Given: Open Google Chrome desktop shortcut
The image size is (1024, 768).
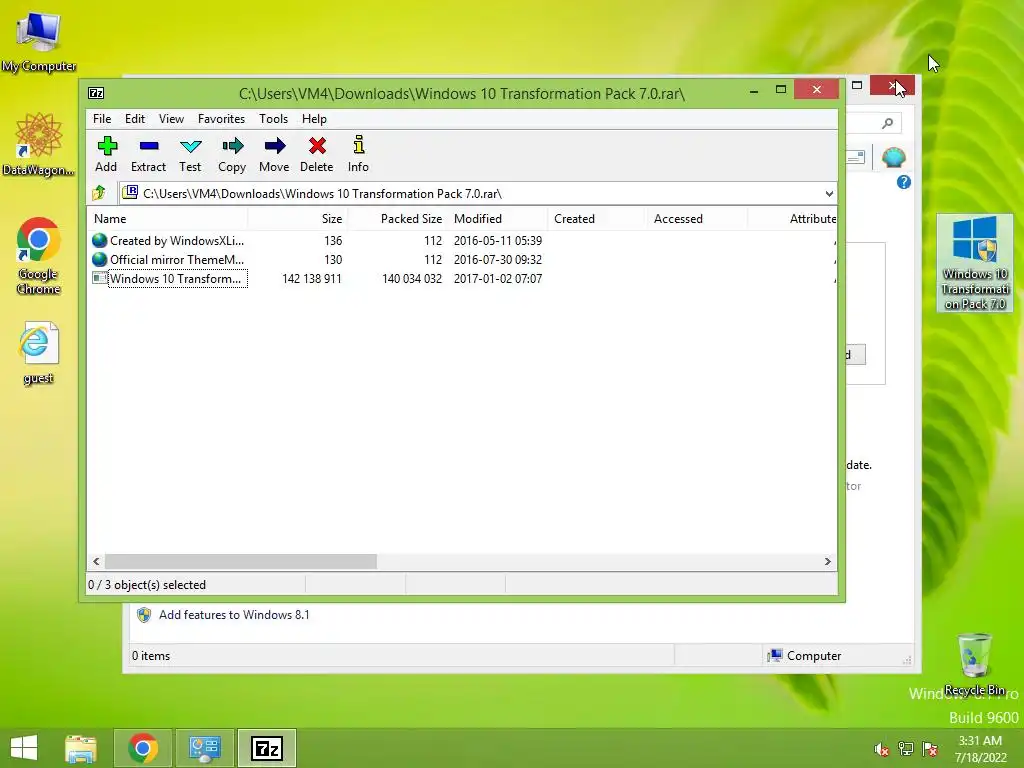Looking at the screenshot, I should click(39, 256).
